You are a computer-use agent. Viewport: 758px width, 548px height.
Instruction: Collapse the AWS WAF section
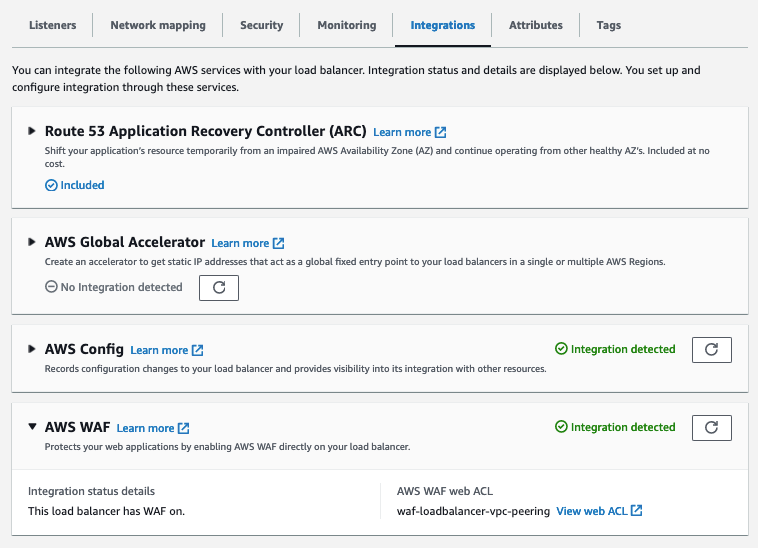[32, 427]
